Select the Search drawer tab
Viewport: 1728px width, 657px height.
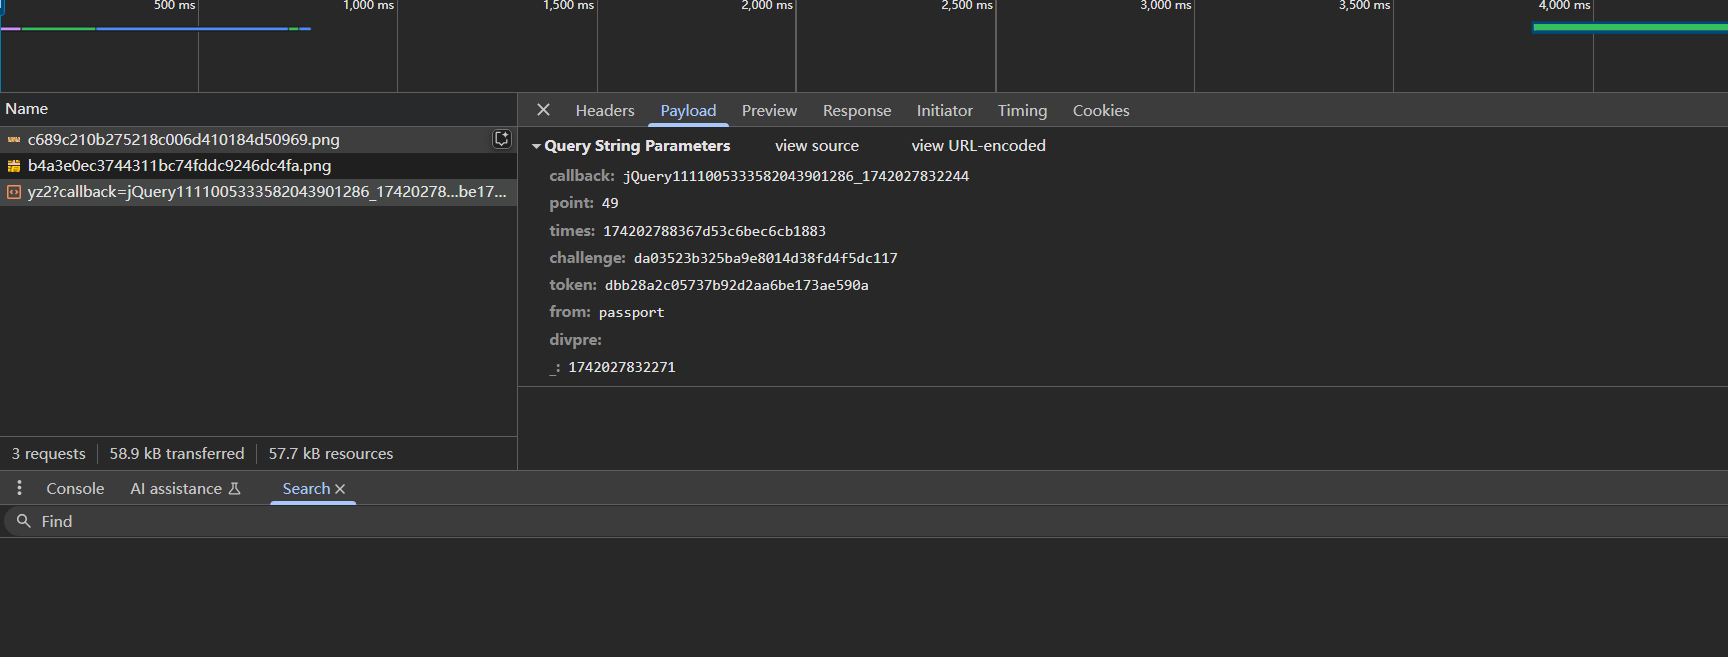[x=306, y=489]
